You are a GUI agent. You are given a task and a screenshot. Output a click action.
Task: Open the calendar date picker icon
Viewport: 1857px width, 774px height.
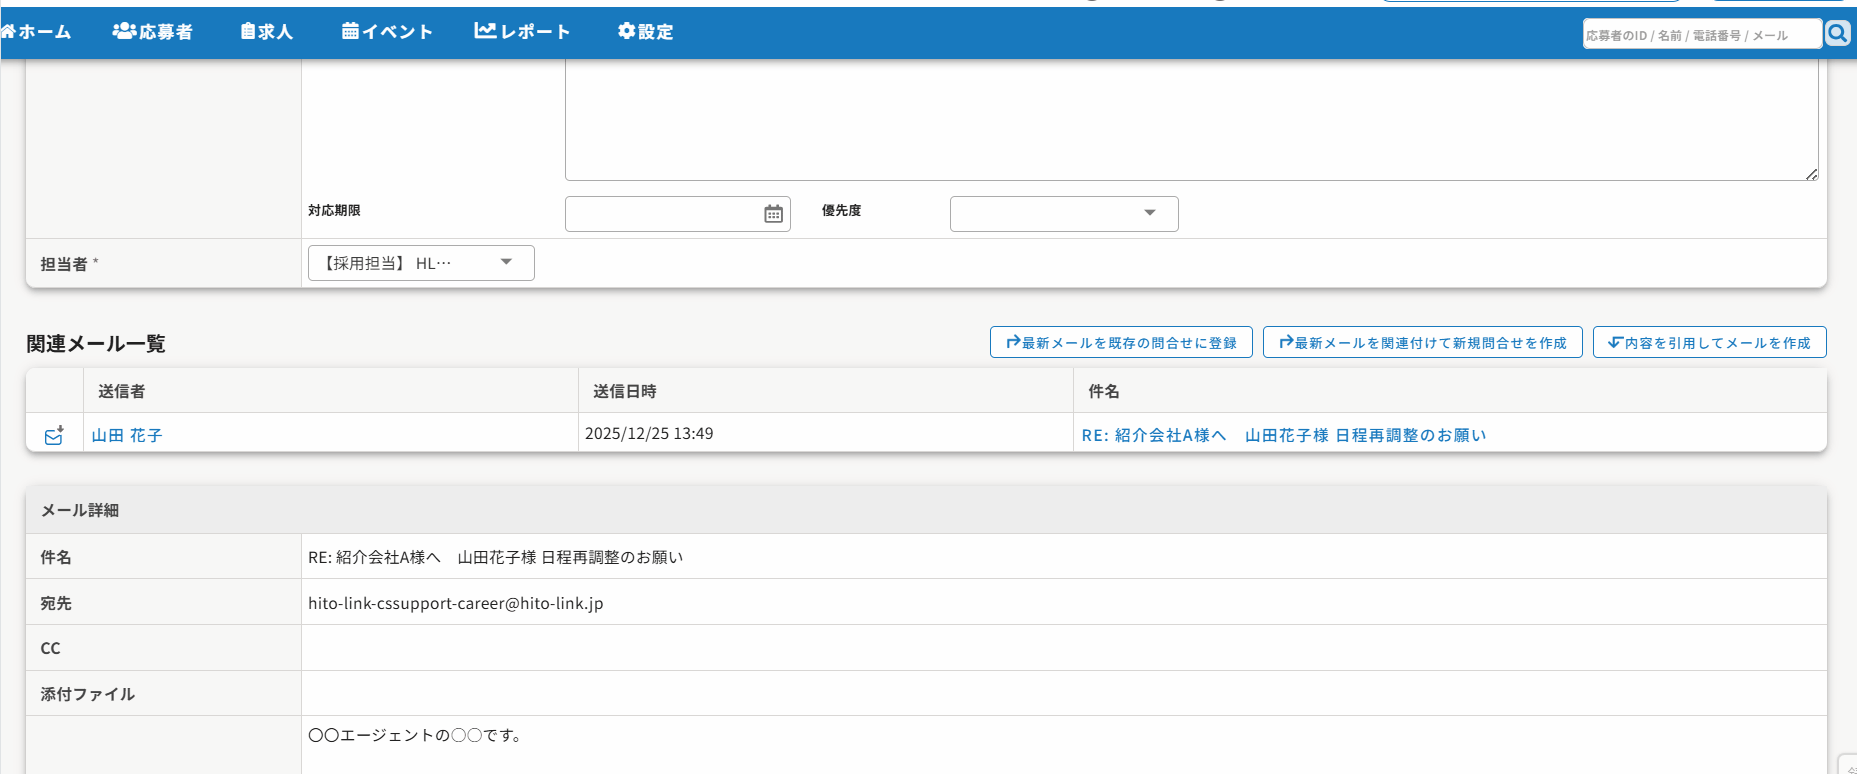click(x=773, y=214)
